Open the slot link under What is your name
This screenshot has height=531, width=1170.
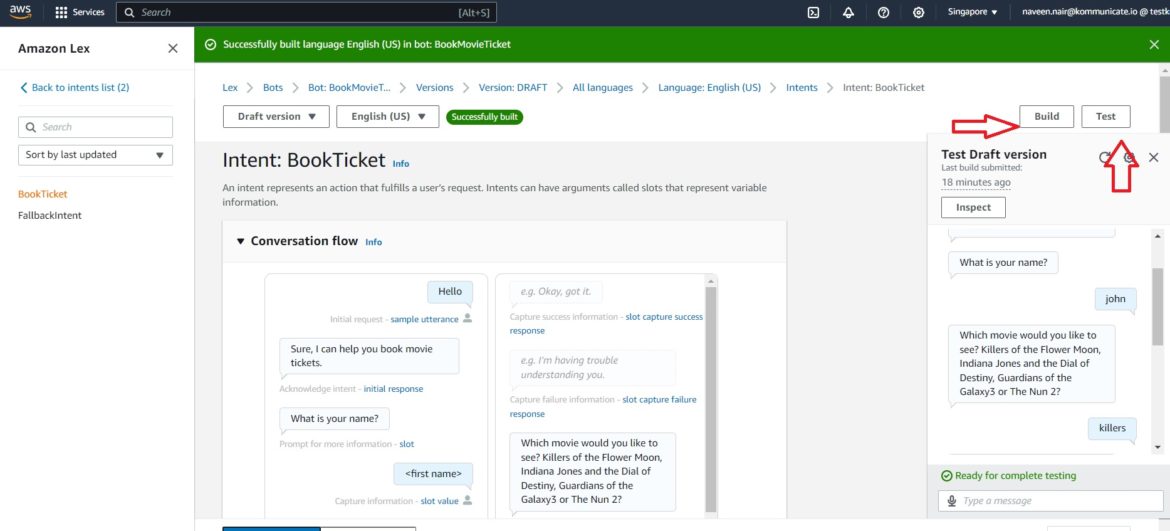407,444
